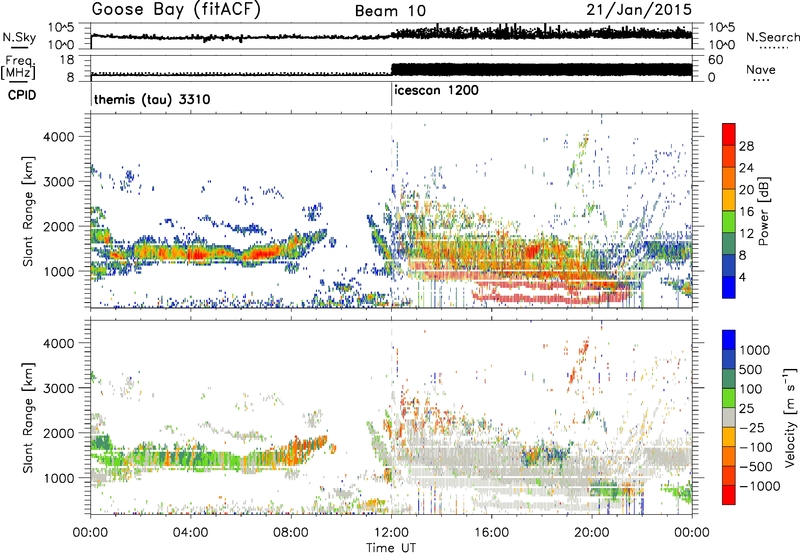
Task: Click the 60 tick on the Nave axis
Action: point(715,60)
